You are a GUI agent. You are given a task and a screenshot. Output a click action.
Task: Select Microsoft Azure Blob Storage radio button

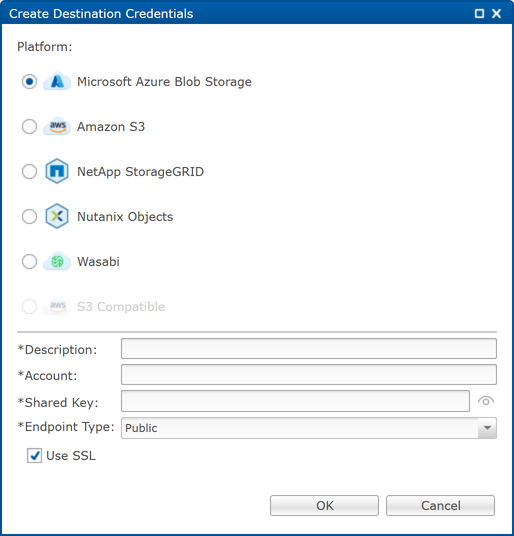coord(29,82)
